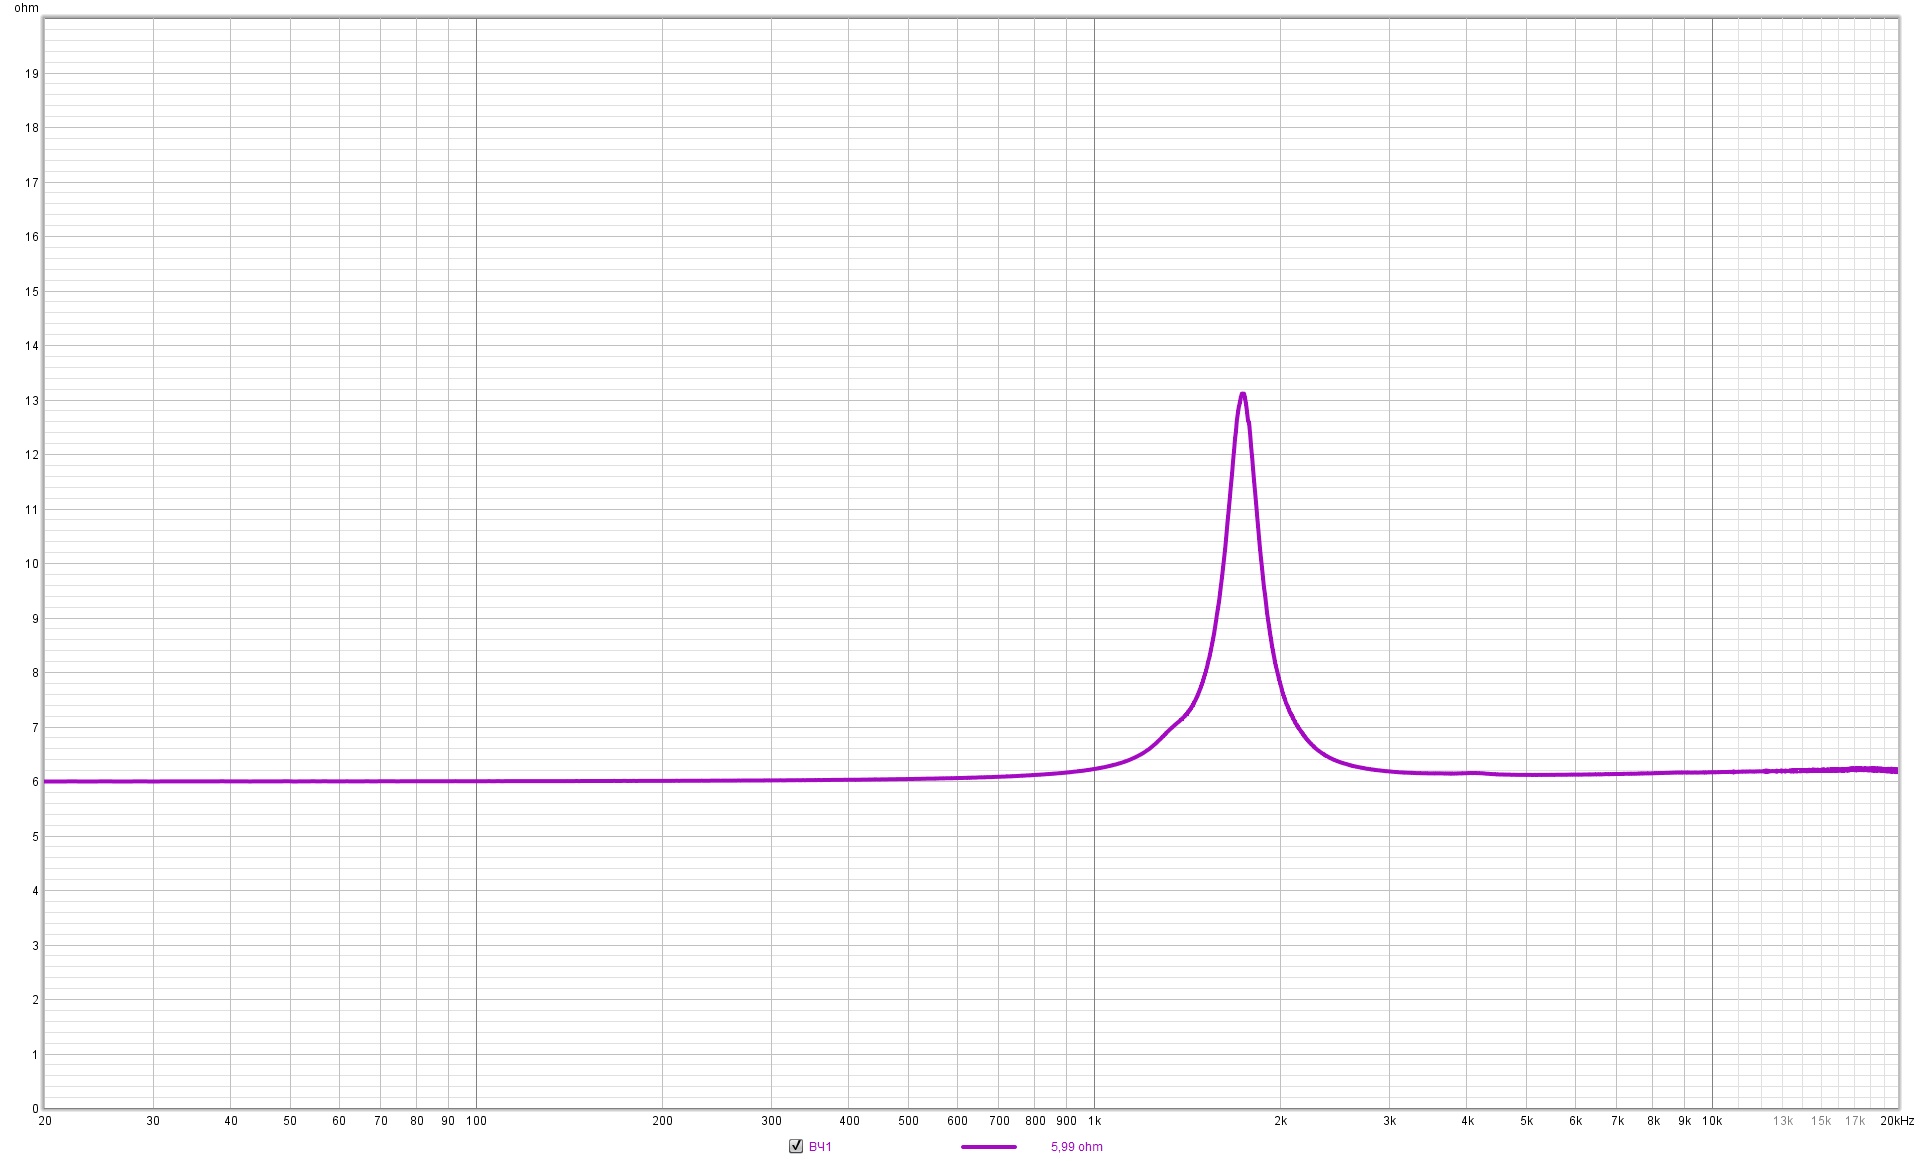Click the 2k label on frequency axis

click(x=1280, y=1121)
